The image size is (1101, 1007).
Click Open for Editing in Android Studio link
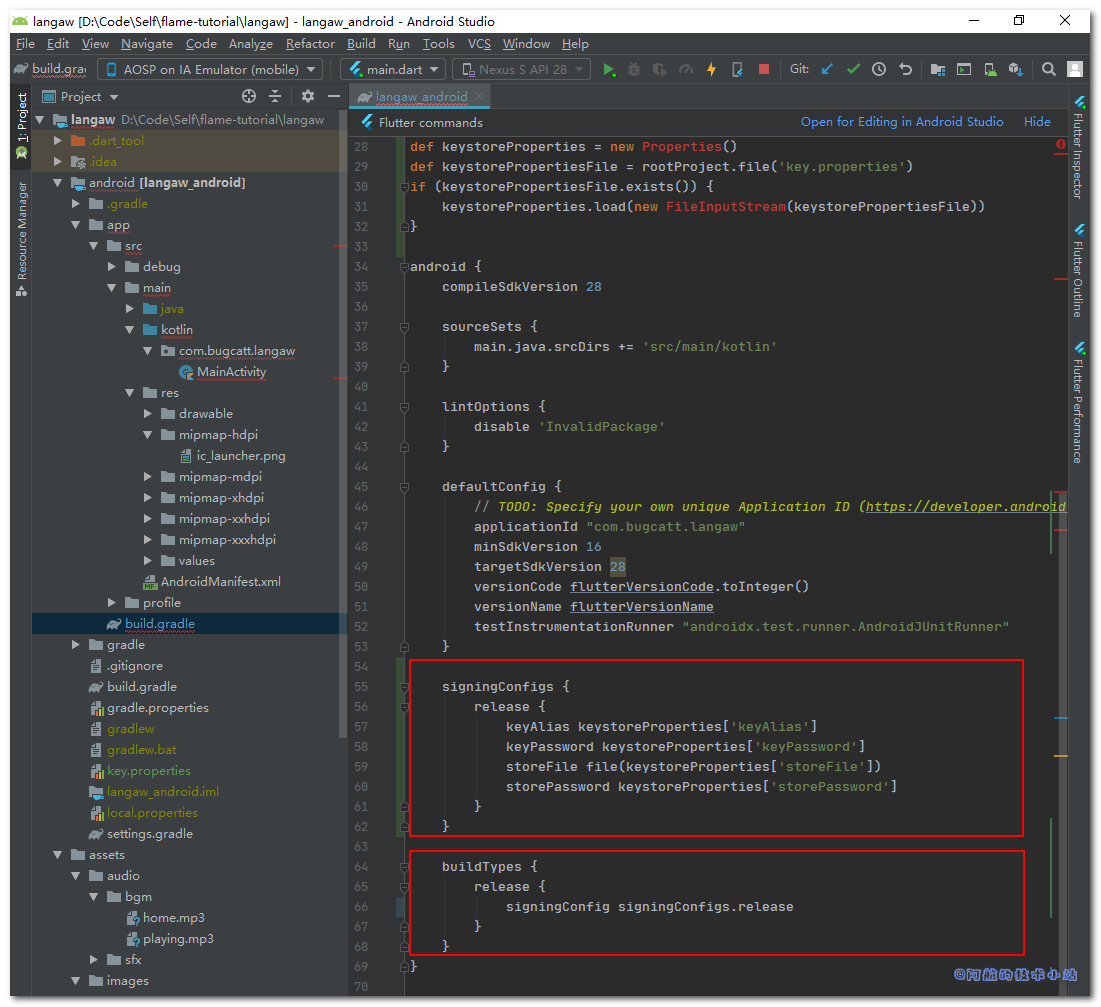(901, 121)
